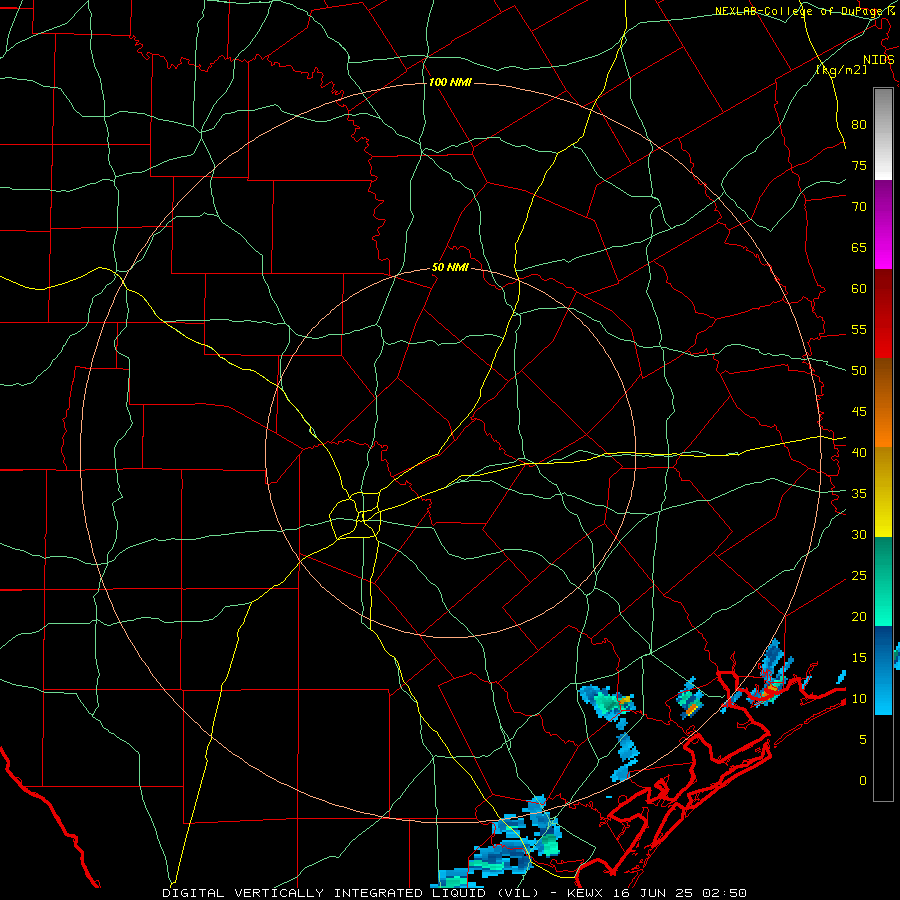Click the 50 value on the scale

pyautogui.click(x=859, y=371)
